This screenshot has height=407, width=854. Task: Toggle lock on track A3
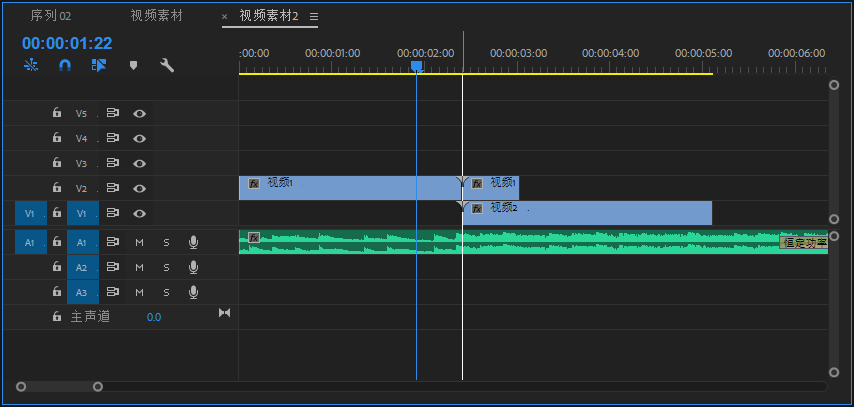click(57, 292)
